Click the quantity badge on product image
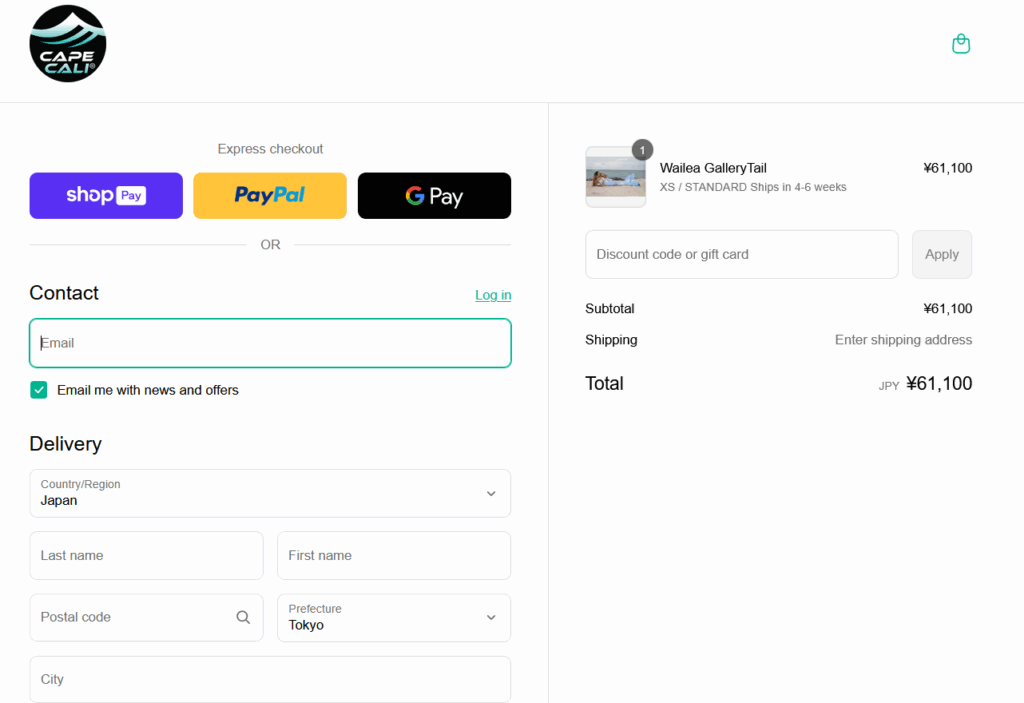 click(643, 150)
